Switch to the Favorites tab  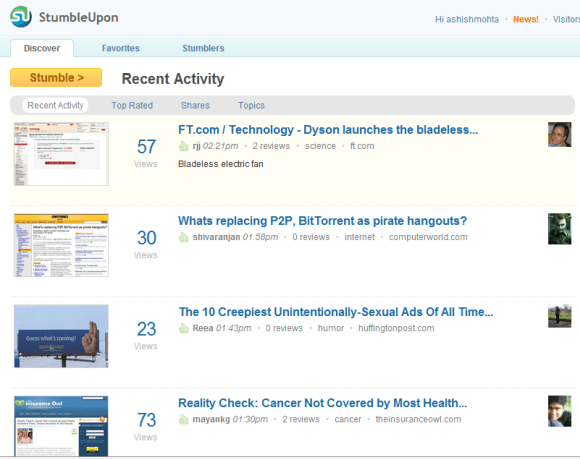tap(121, 48)
